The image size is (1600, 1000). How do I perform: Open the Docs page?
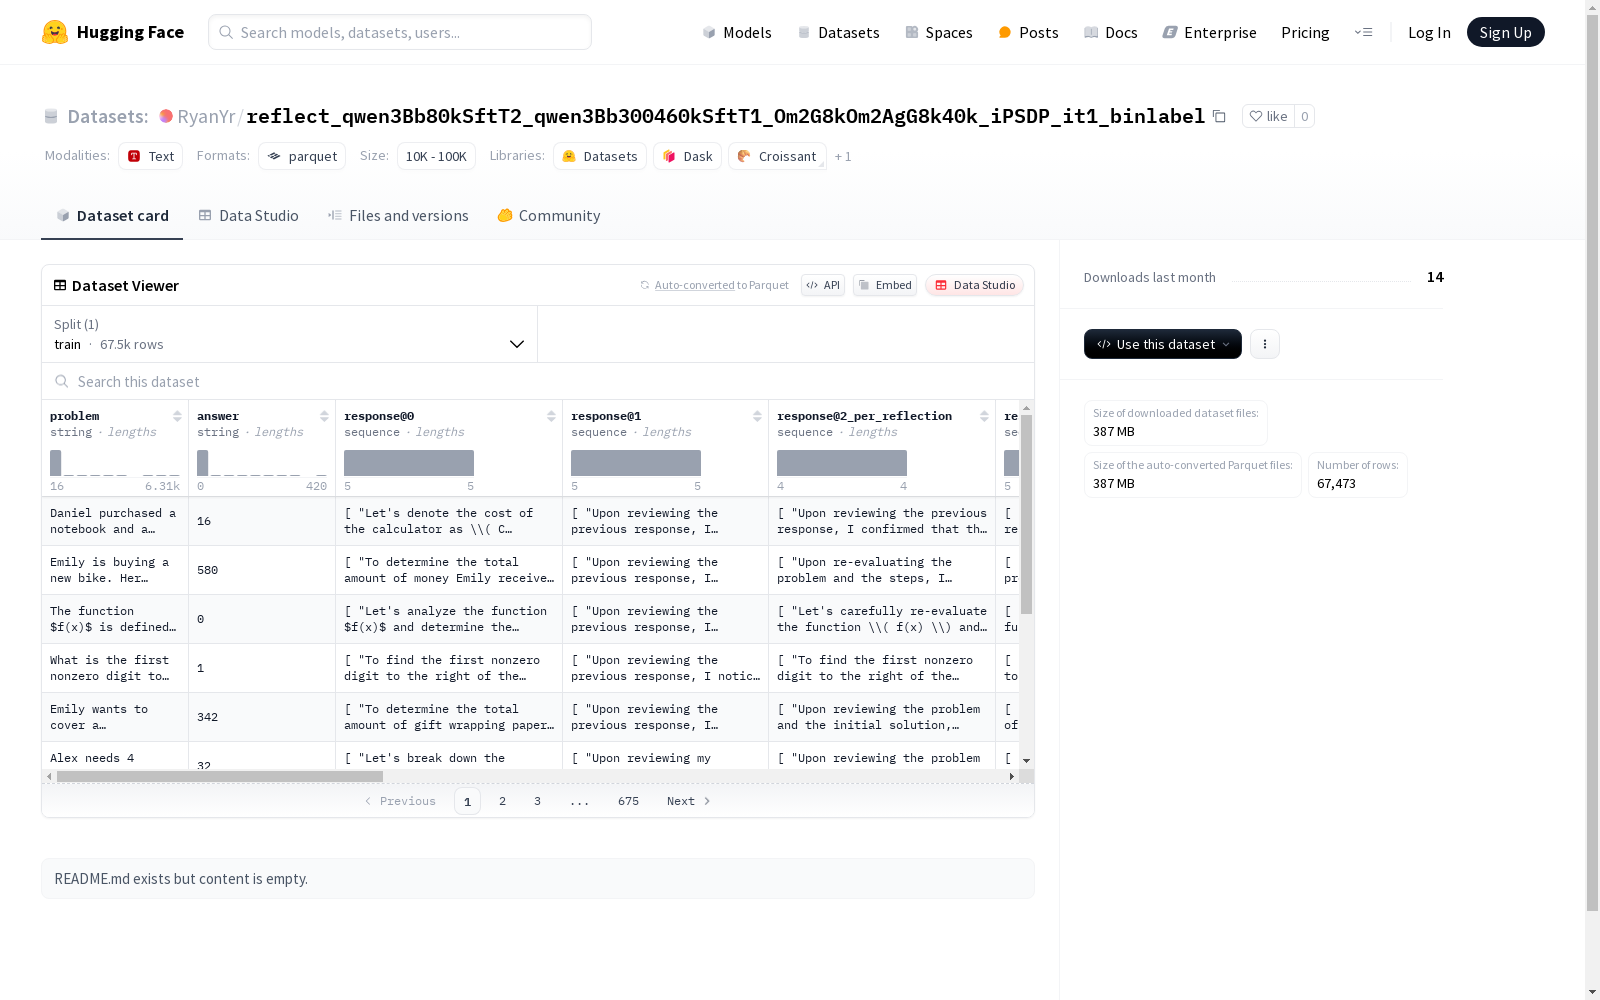1111,32
